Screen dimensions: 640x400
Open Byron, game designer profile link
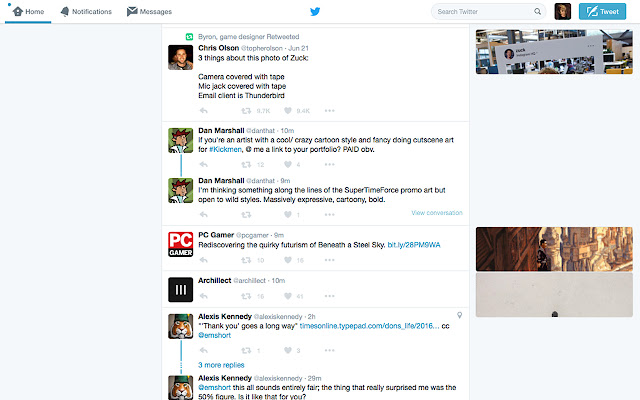231,37
